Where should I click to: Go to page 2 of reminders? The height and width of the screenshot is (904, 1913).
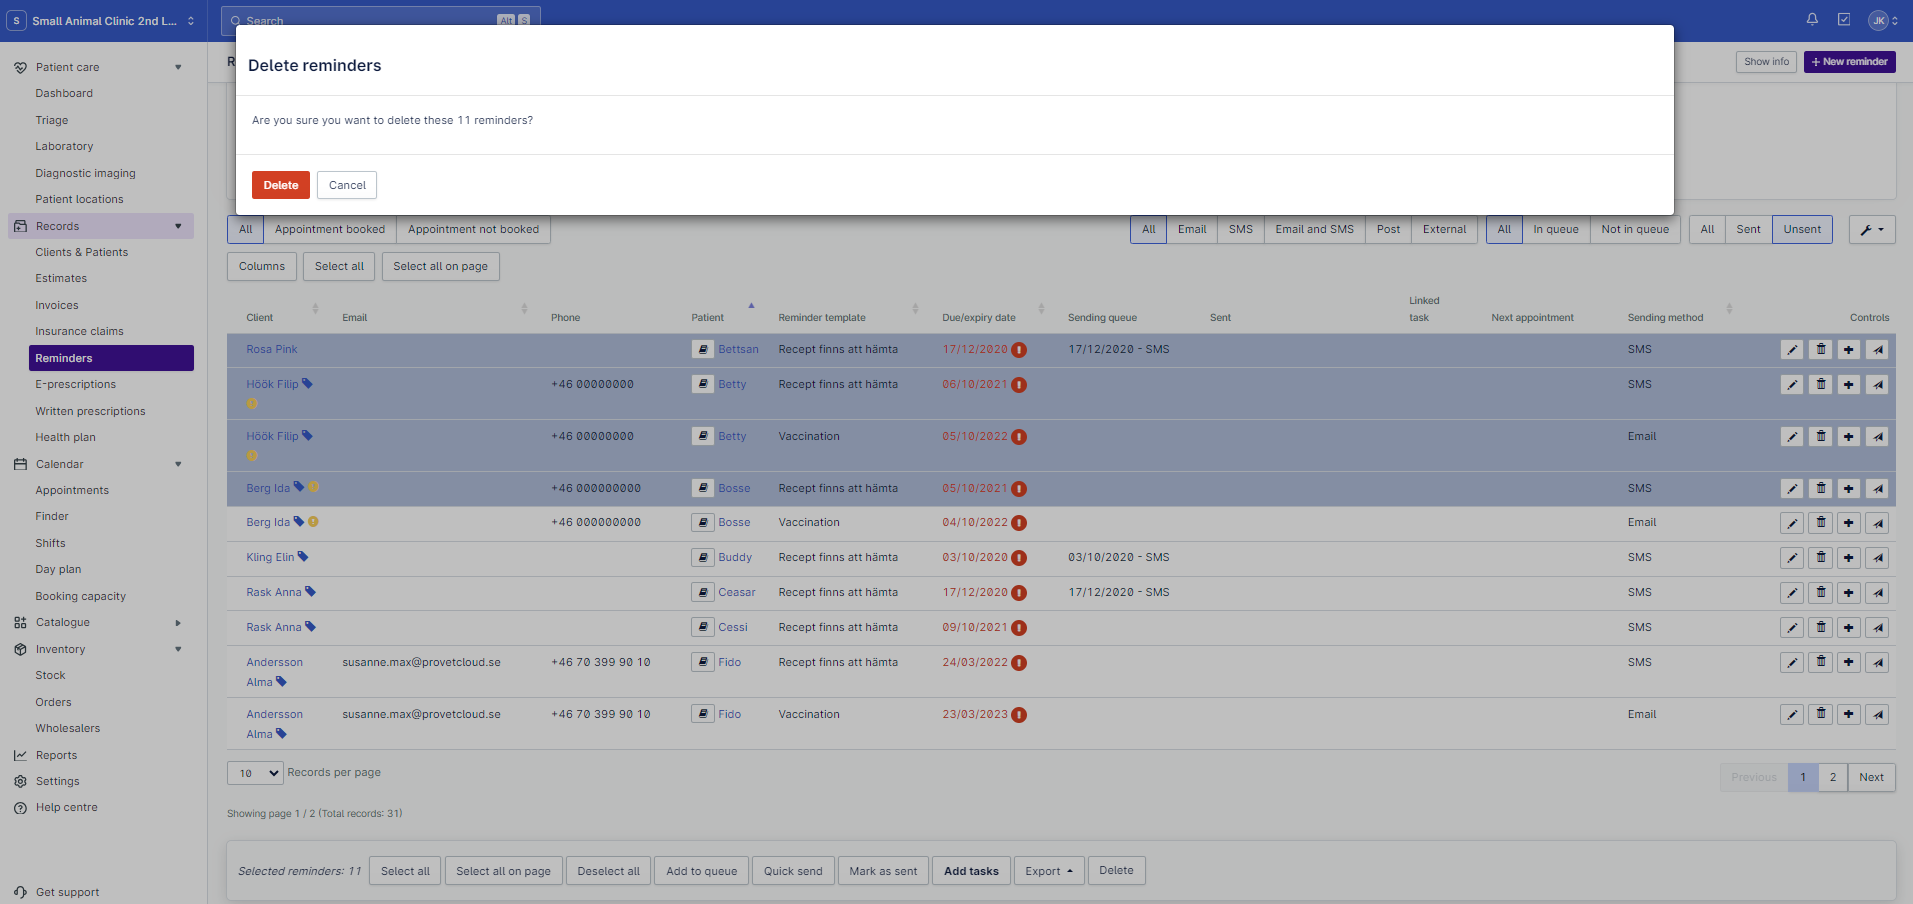[x=1832, y=777]
